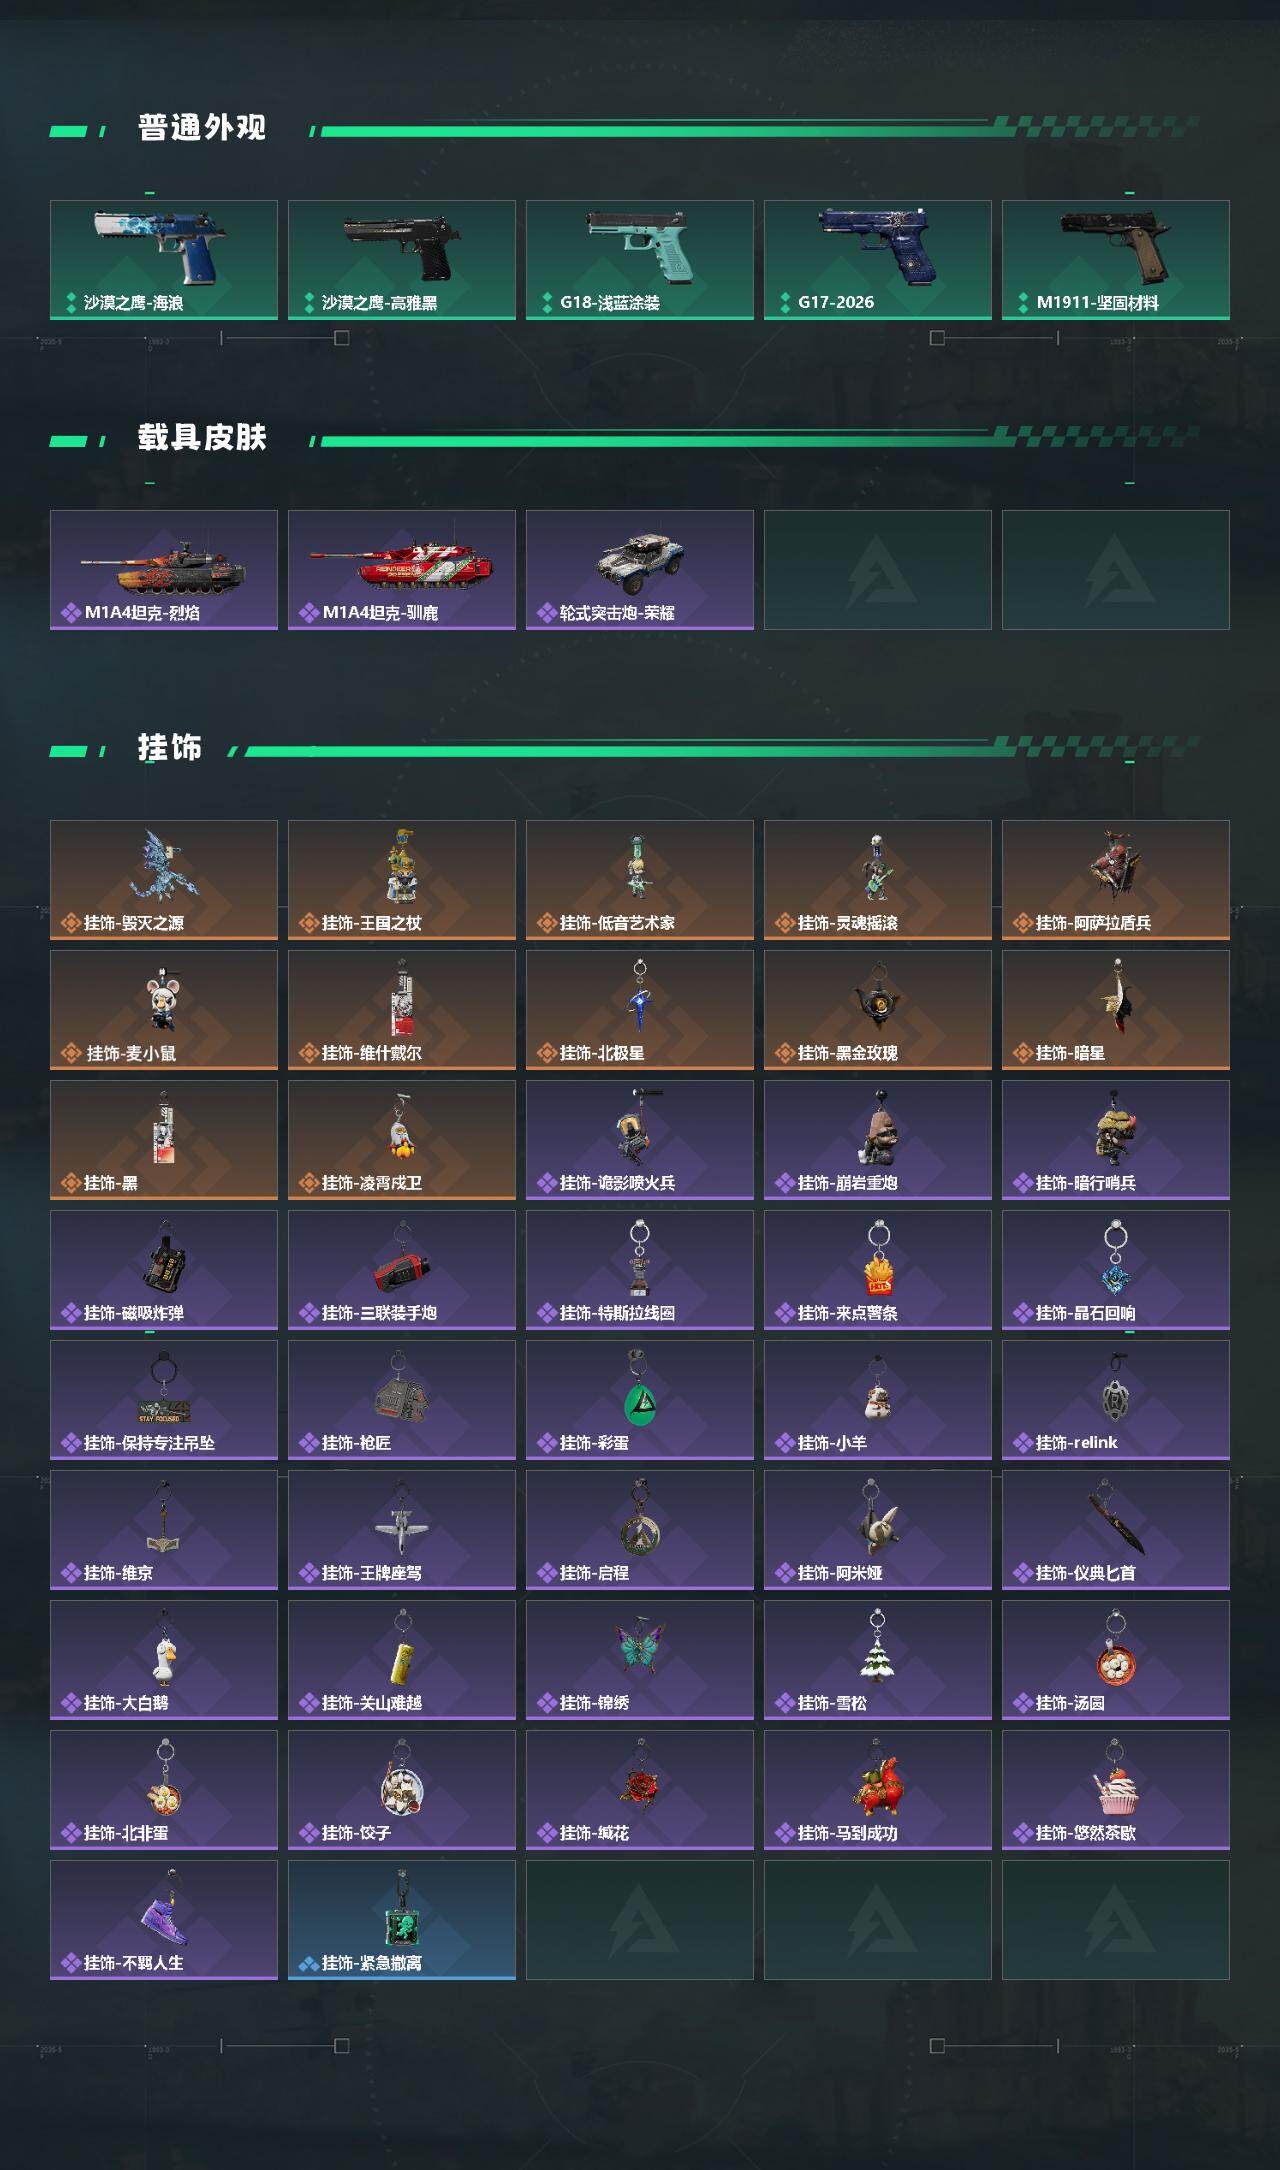Viewport: 1280px width, 2170px height.
Task: Open the G18-浅蓝涂装 skin card
Action: [640, 260]
